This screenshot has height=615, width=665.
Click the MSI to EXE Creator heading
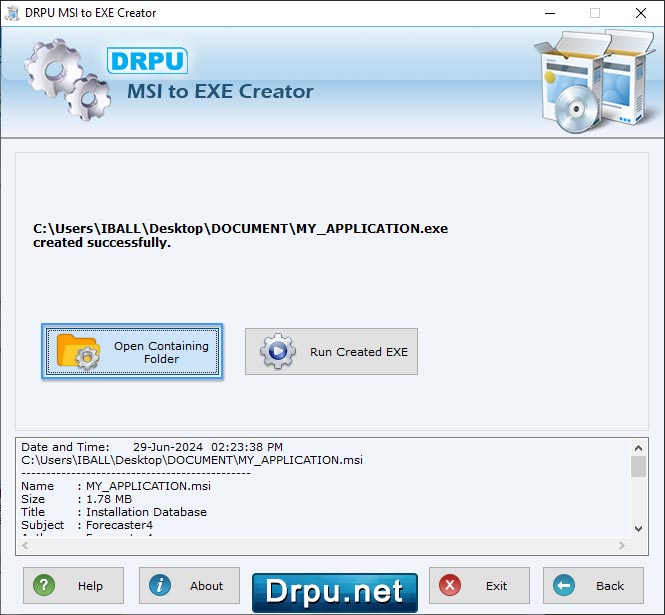pos(220,91)
